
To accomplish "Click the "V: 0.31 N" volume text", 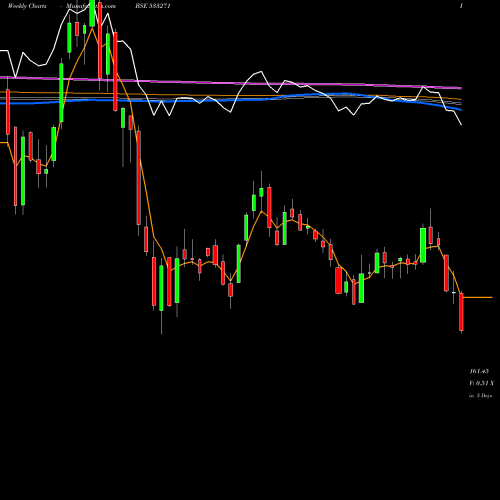I will (481, 383).
